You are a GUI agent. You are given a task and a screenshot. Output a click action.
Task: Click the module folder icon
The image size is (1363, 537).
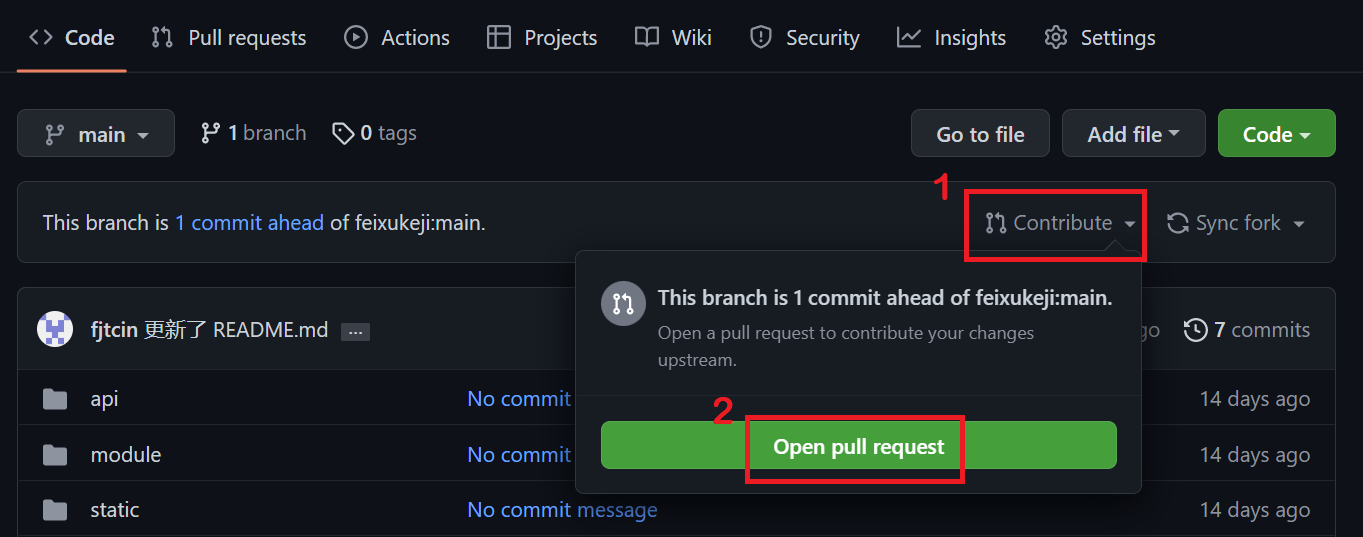coord(55,455)
